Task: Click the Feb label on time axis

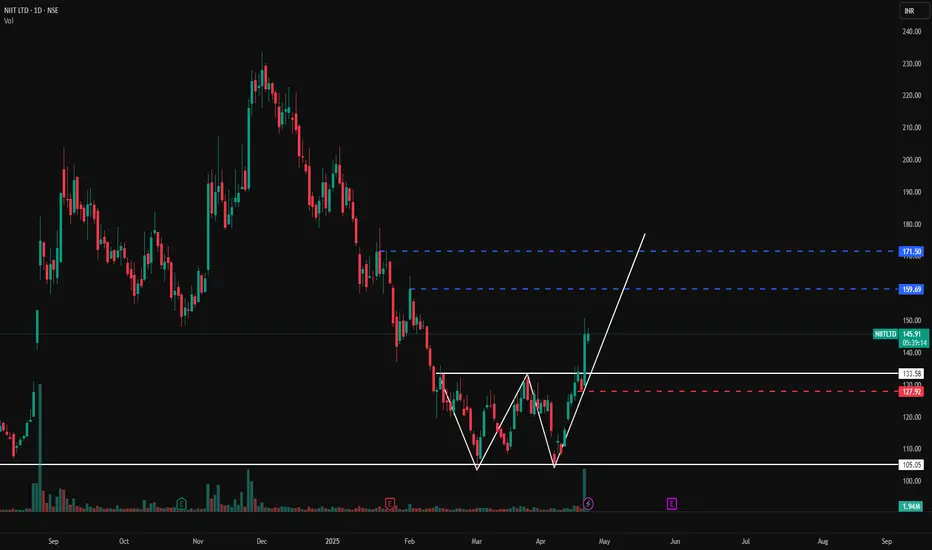Action: pyautogui.click(x=410, y=541)
